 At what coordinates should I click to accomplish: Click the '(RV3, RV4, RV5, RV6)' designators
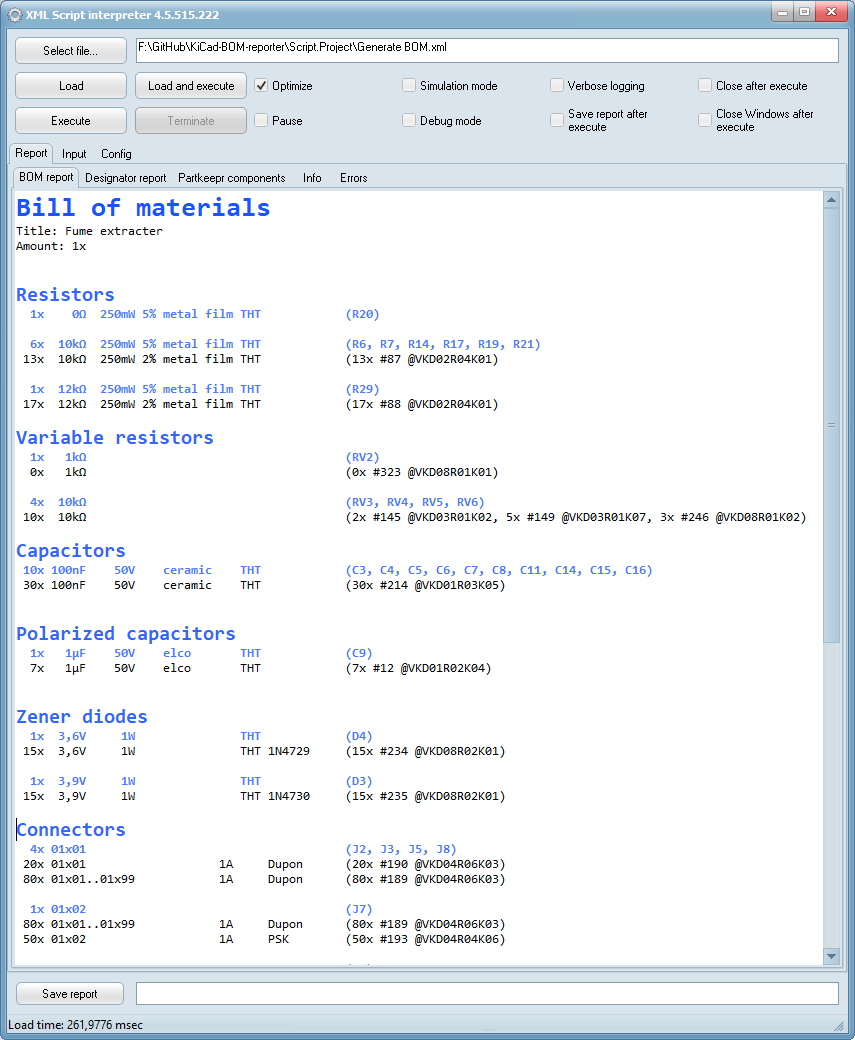click(x=415, y=502)
